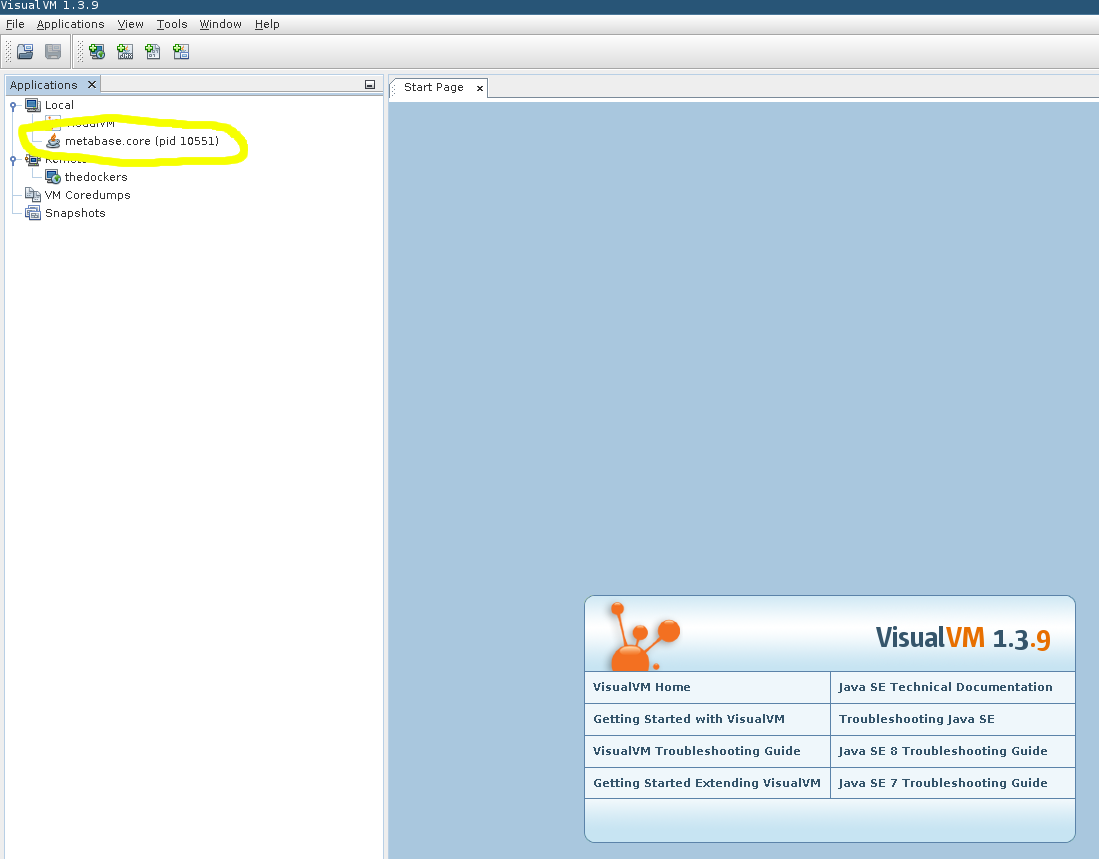Collapse the Remote tree node
Viewport: 1099px width, 859px height.
coord(14,159)
